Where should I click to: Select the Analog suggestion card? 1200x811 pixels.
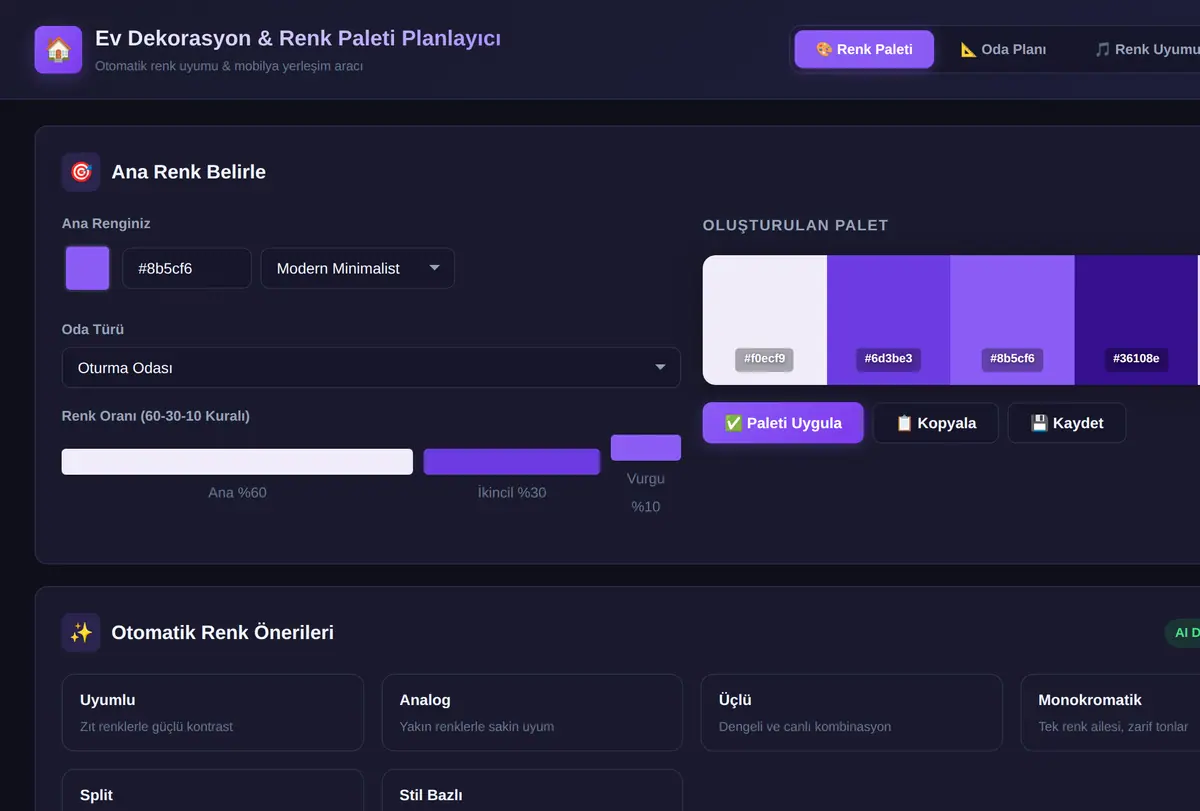(x=532, y=712)
